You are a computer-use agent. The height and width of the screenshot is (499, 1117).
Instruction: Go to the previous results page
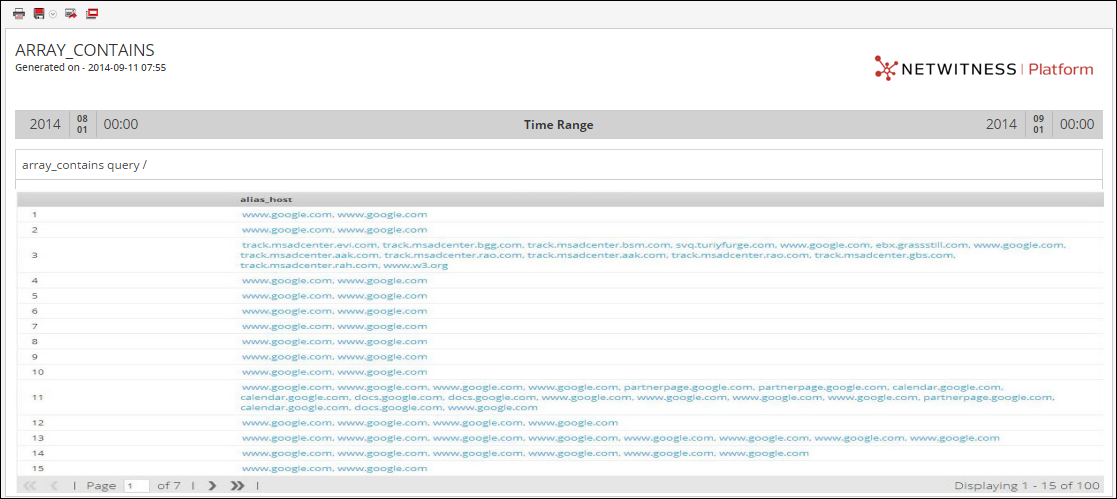(x=55, y=485)
